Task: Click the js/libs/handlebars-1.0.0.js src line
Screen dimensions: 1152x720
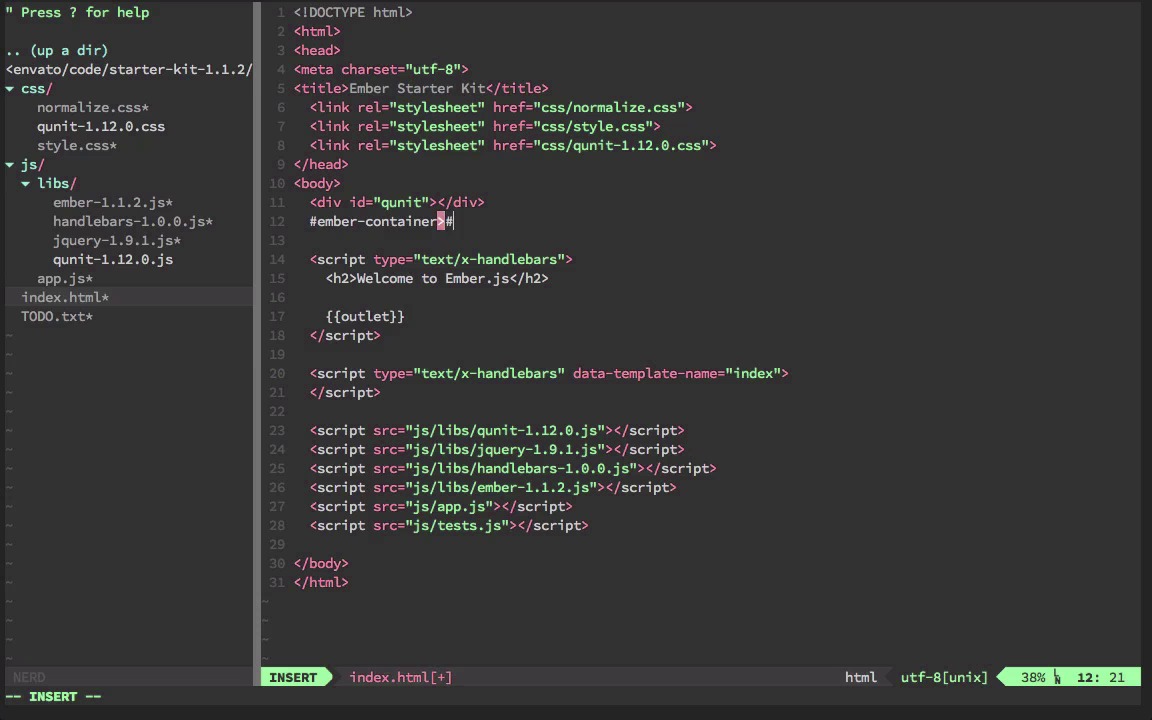Action: 513,469
